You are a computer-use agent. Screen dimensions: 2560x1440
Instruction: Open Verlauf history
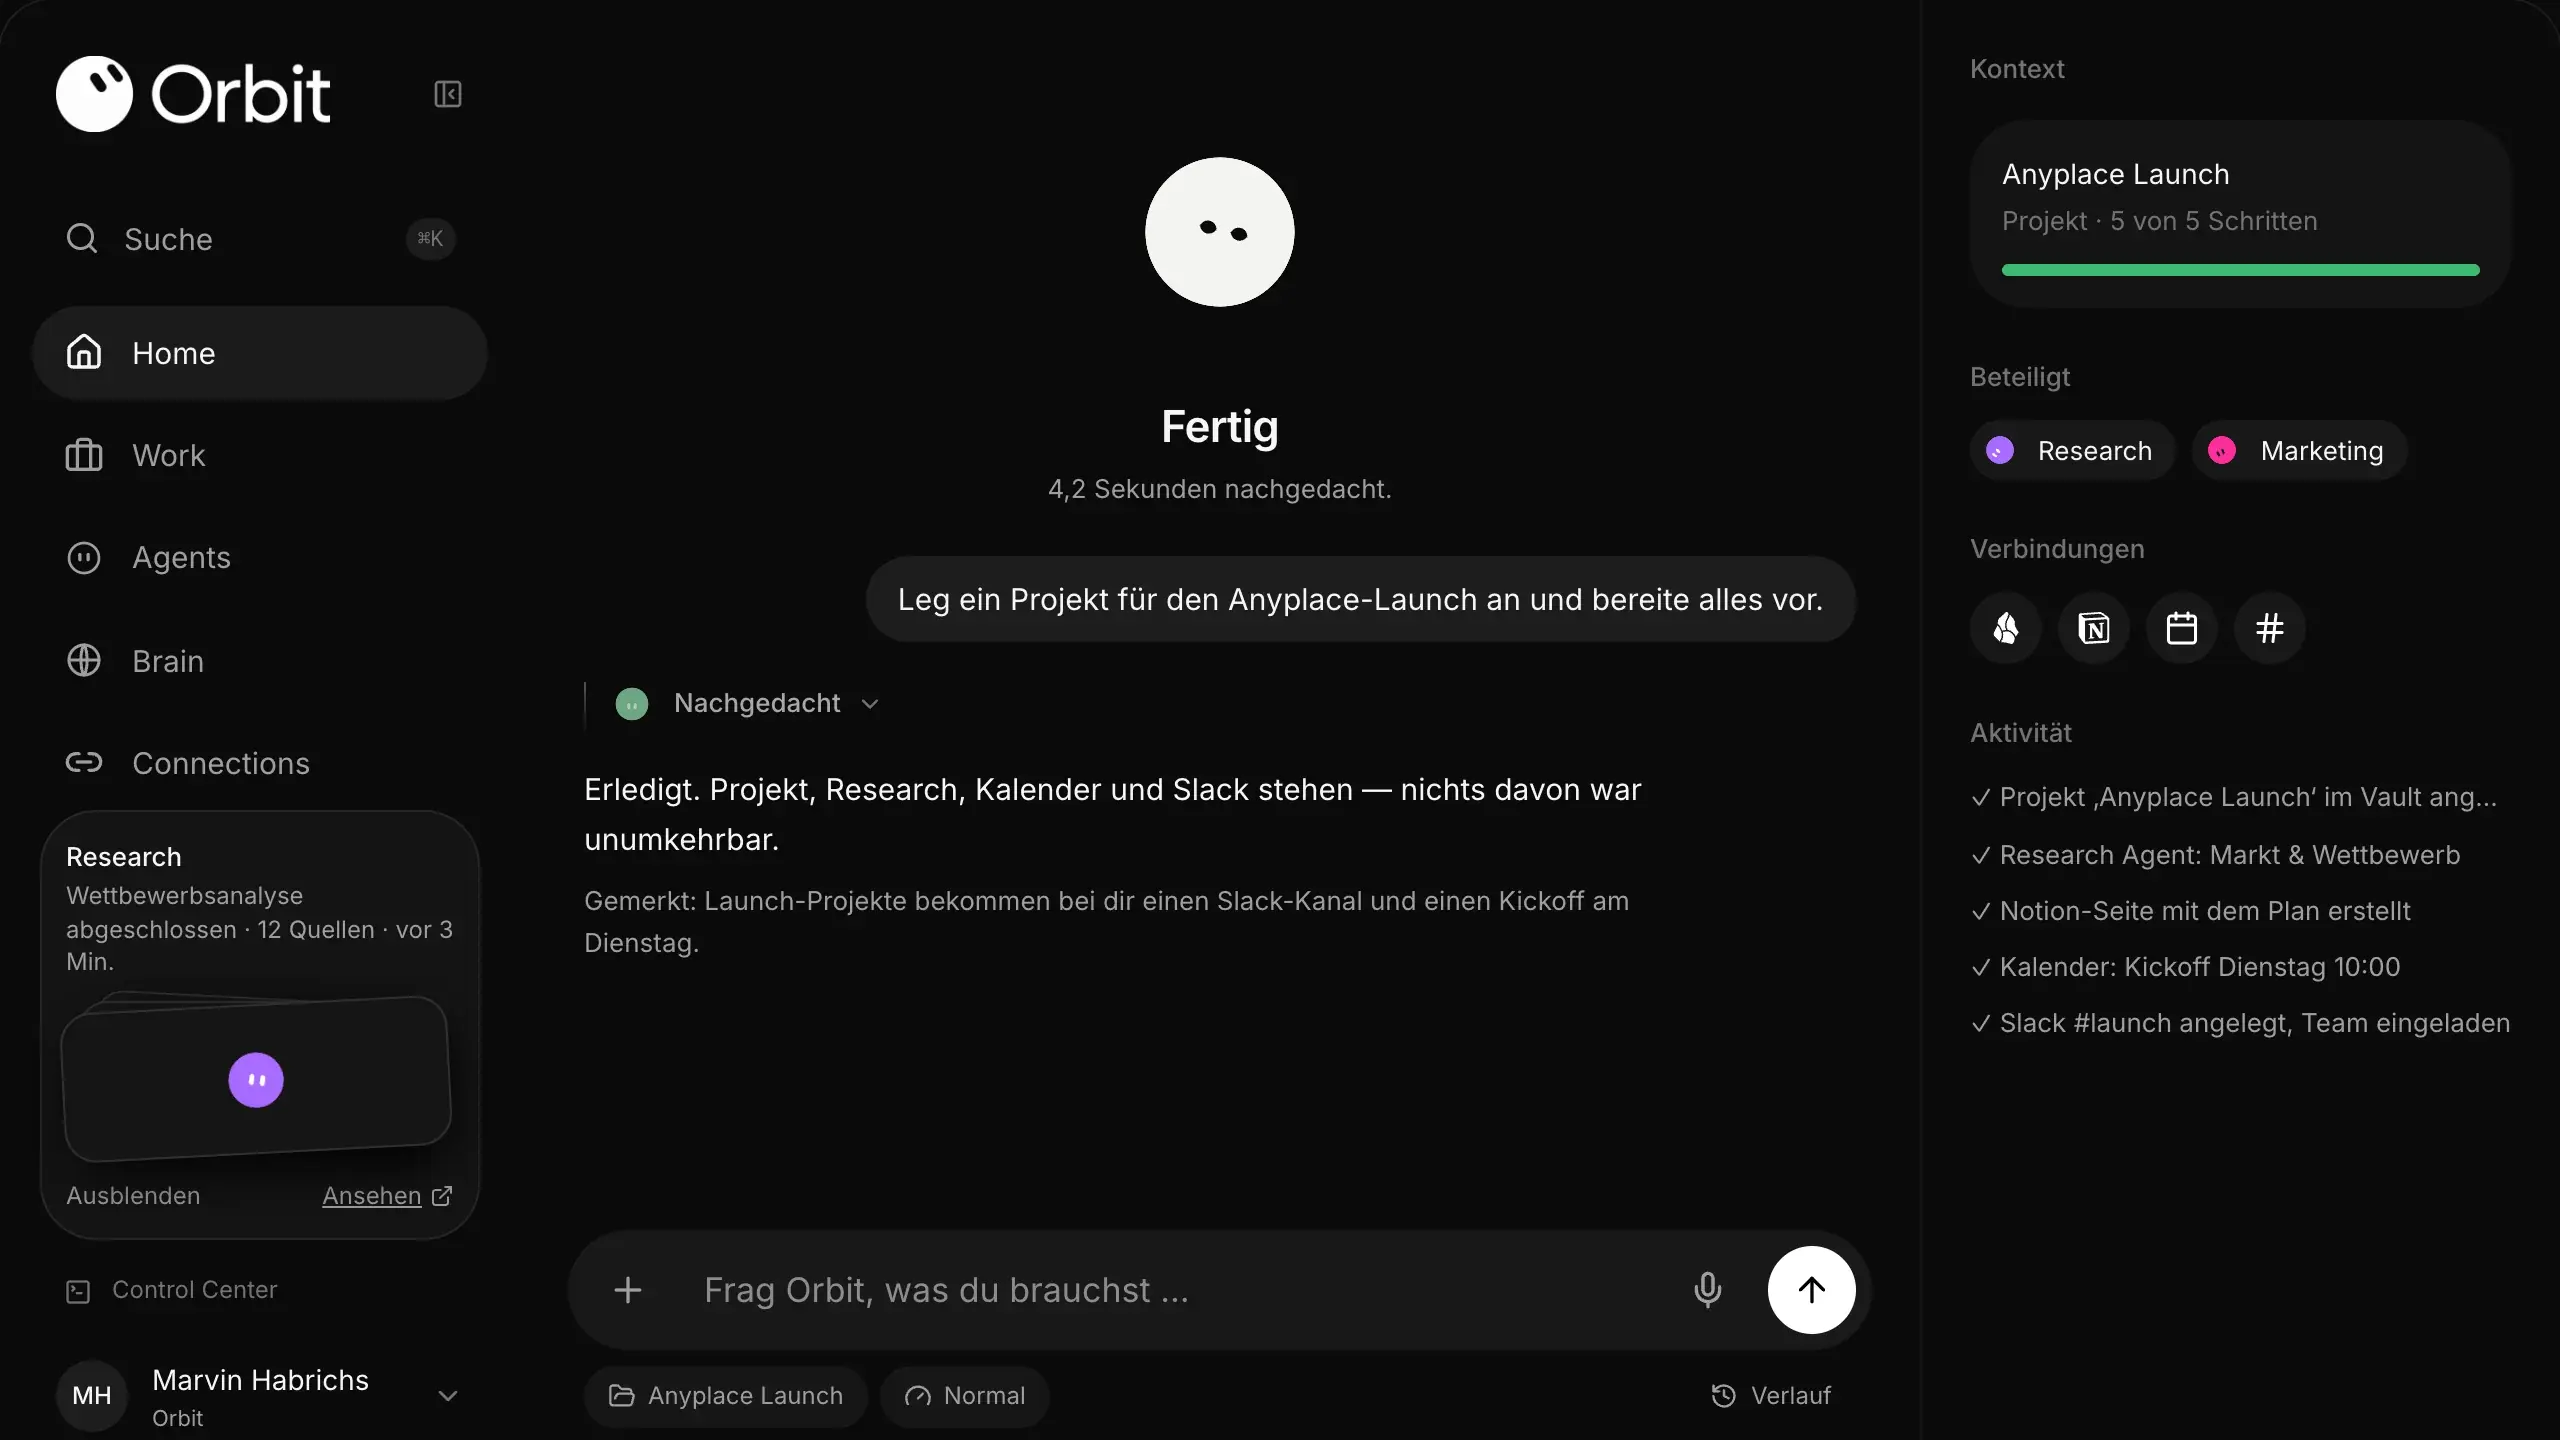pos(1771,1396)
